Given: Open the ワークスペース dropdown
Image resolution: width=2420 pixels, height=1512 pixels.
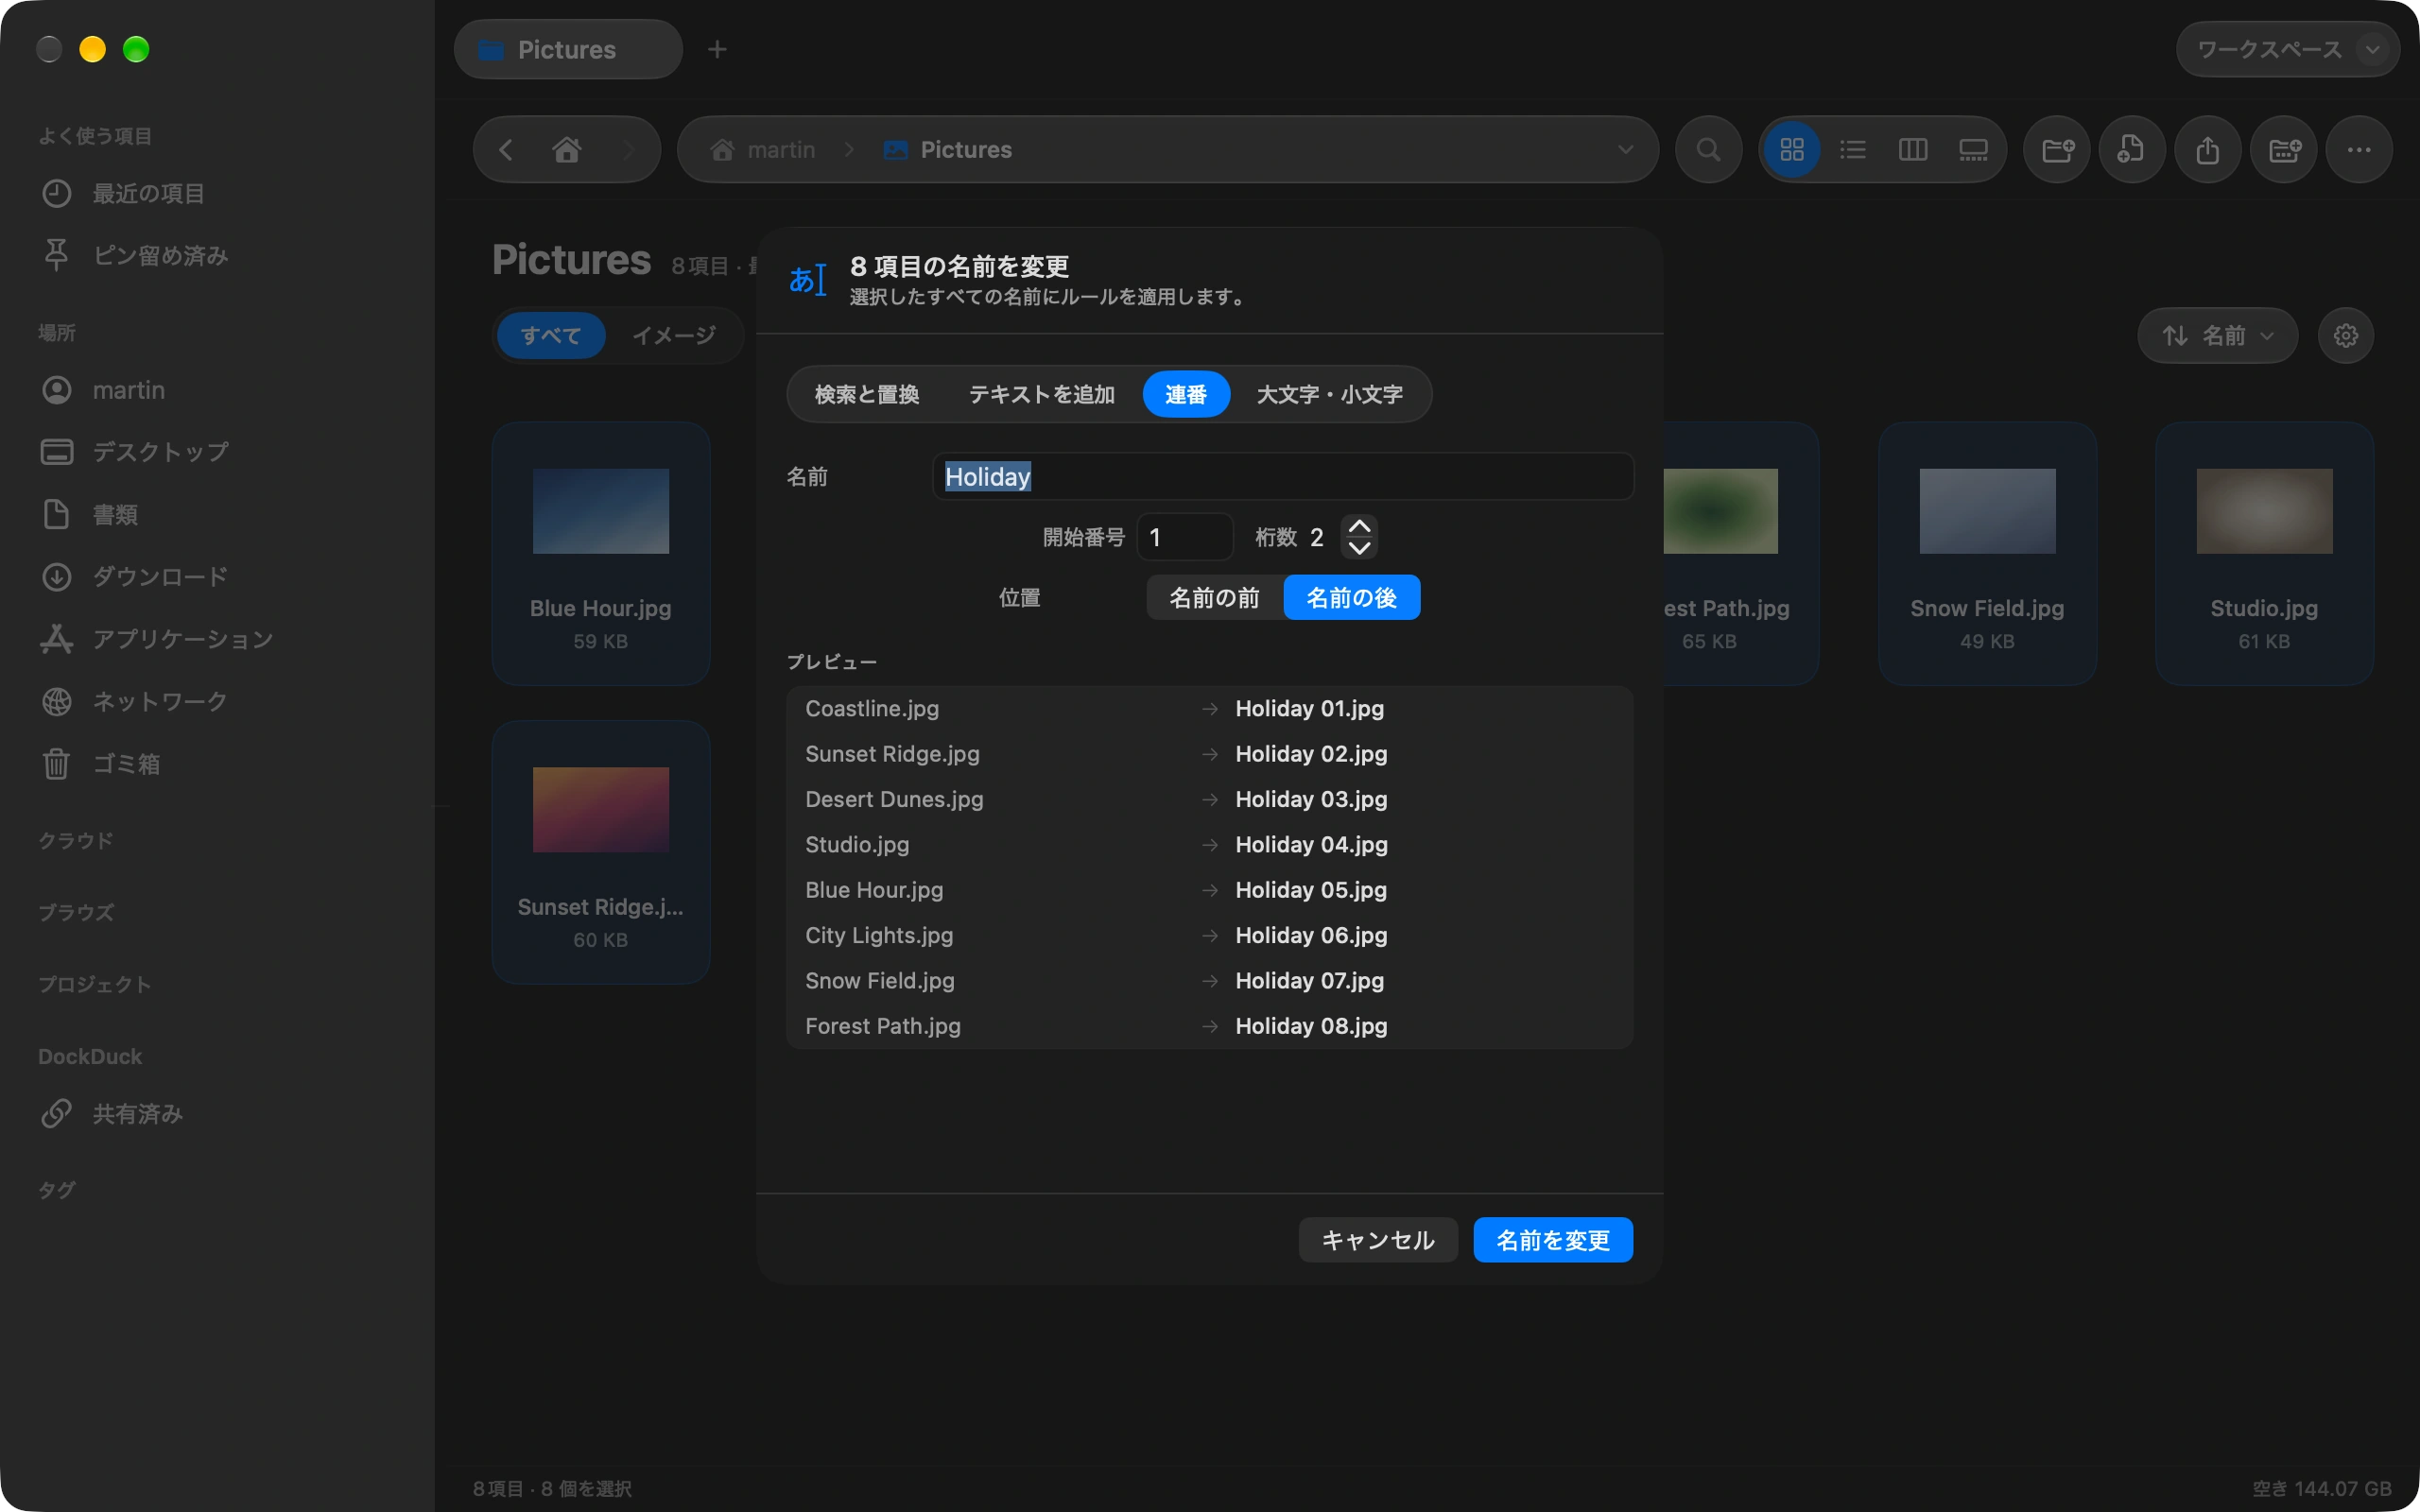Looking at the screenshot, I should (x=2288, y=49).
